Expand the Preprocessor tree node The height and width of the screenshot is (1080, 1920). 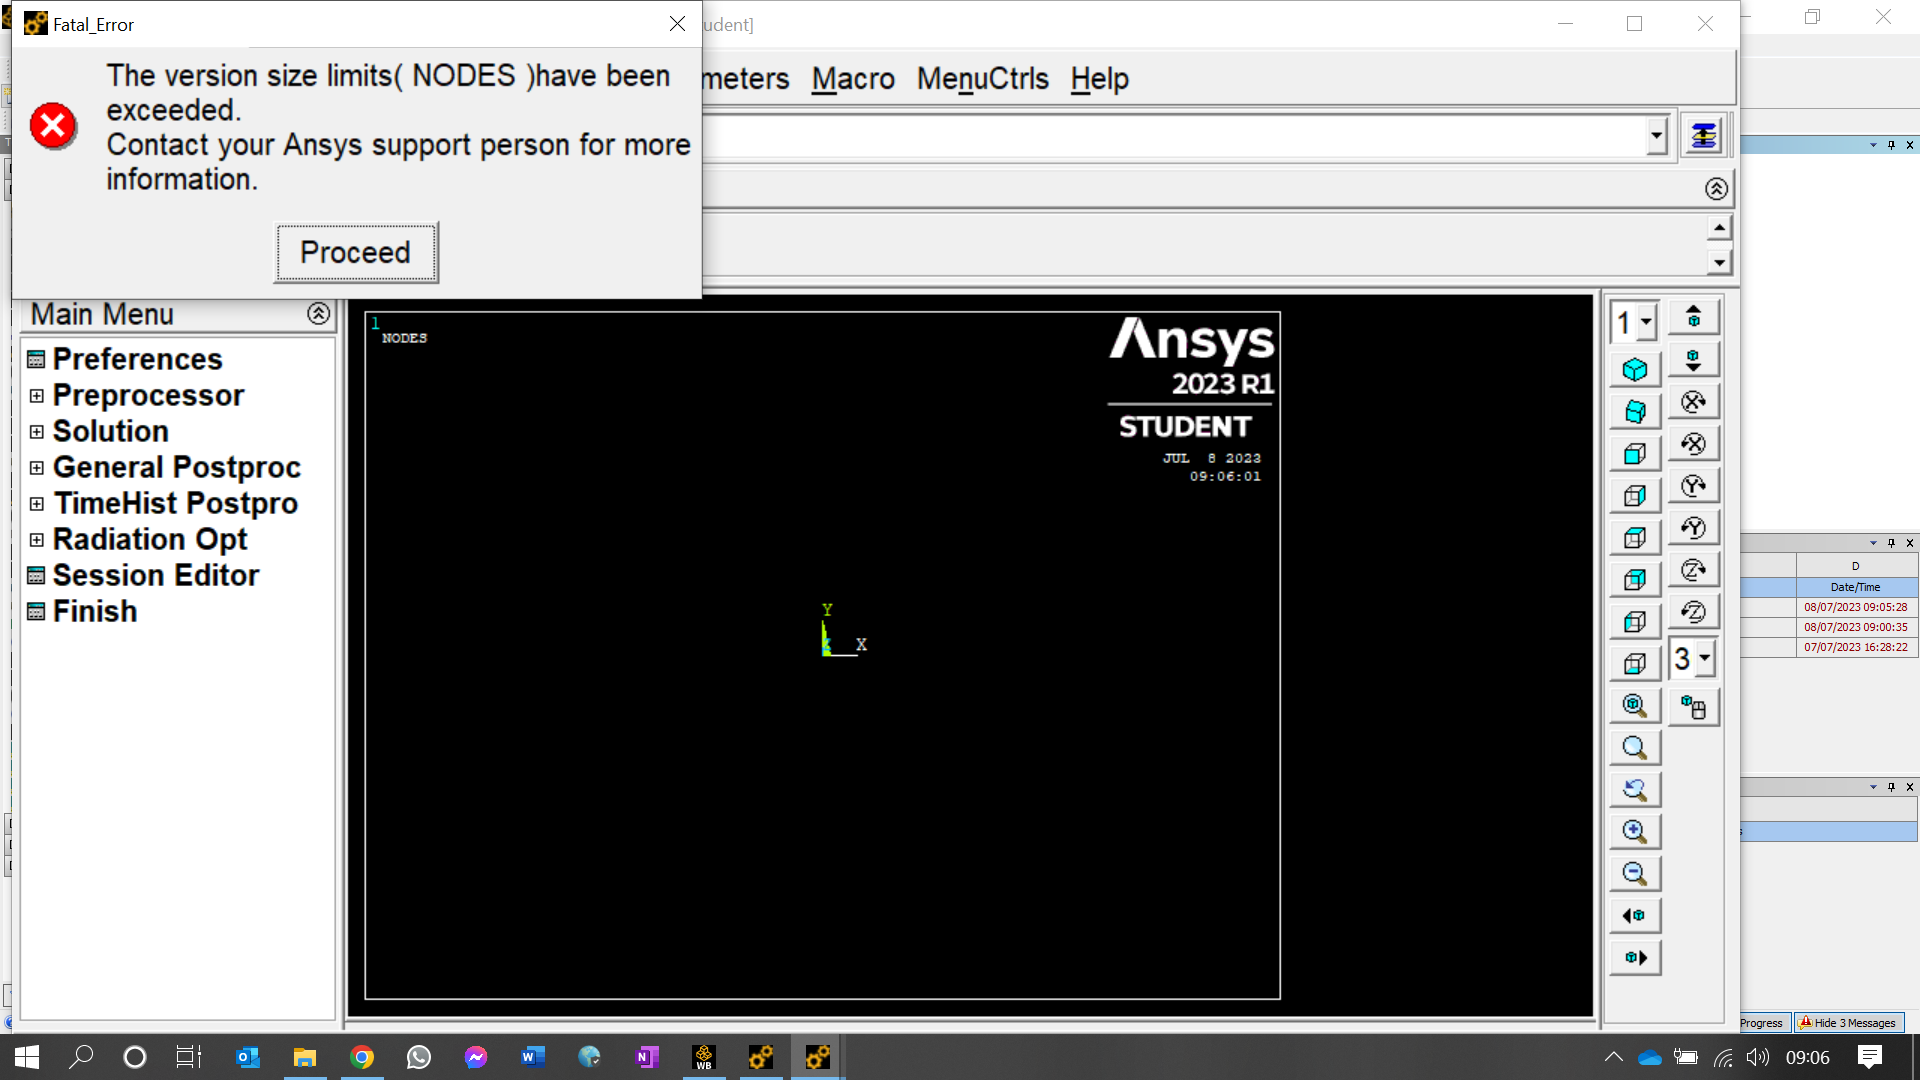(x=37, y=396)
